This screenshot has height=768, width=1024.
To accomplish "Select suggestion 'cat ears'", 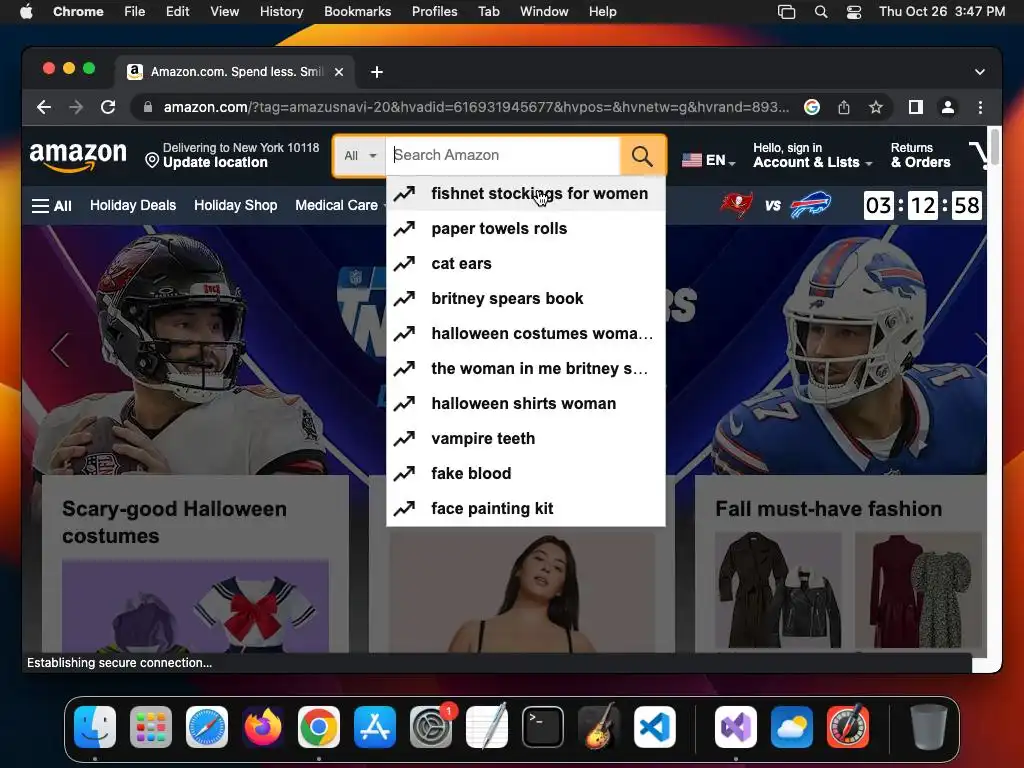I will [x=526, y=264].
